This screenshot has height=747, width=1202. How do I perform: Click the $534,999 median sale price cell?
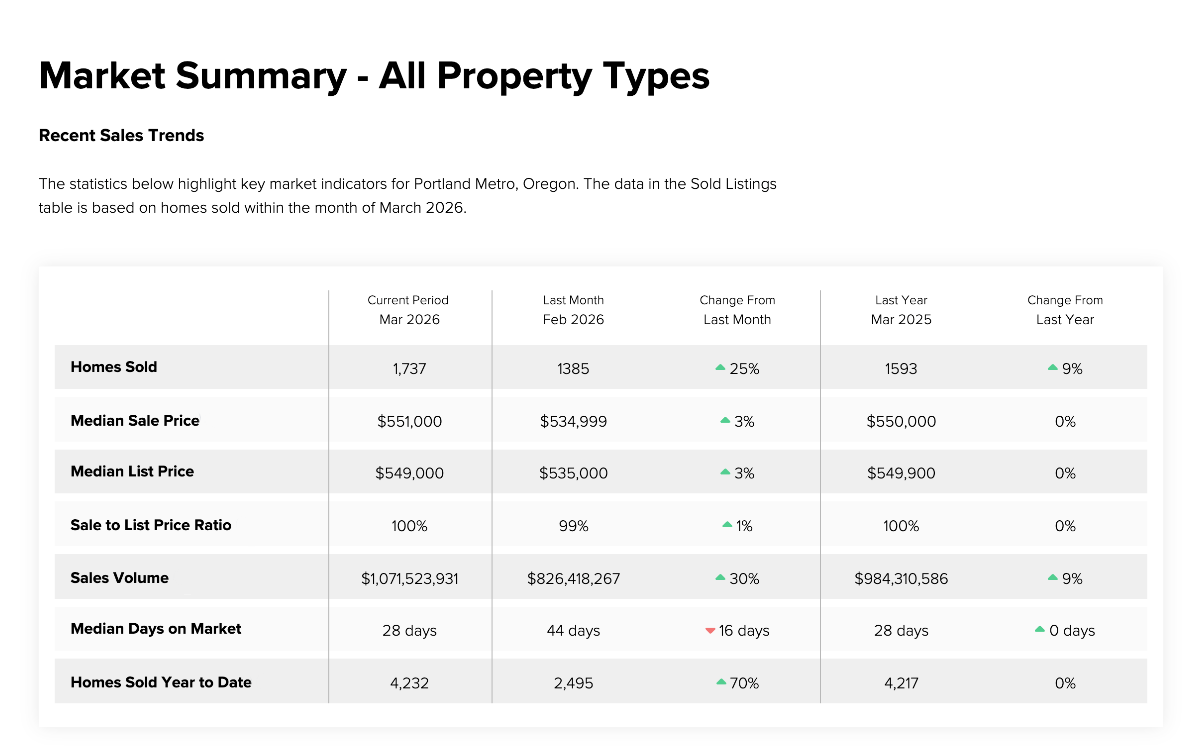click(573, 422)
